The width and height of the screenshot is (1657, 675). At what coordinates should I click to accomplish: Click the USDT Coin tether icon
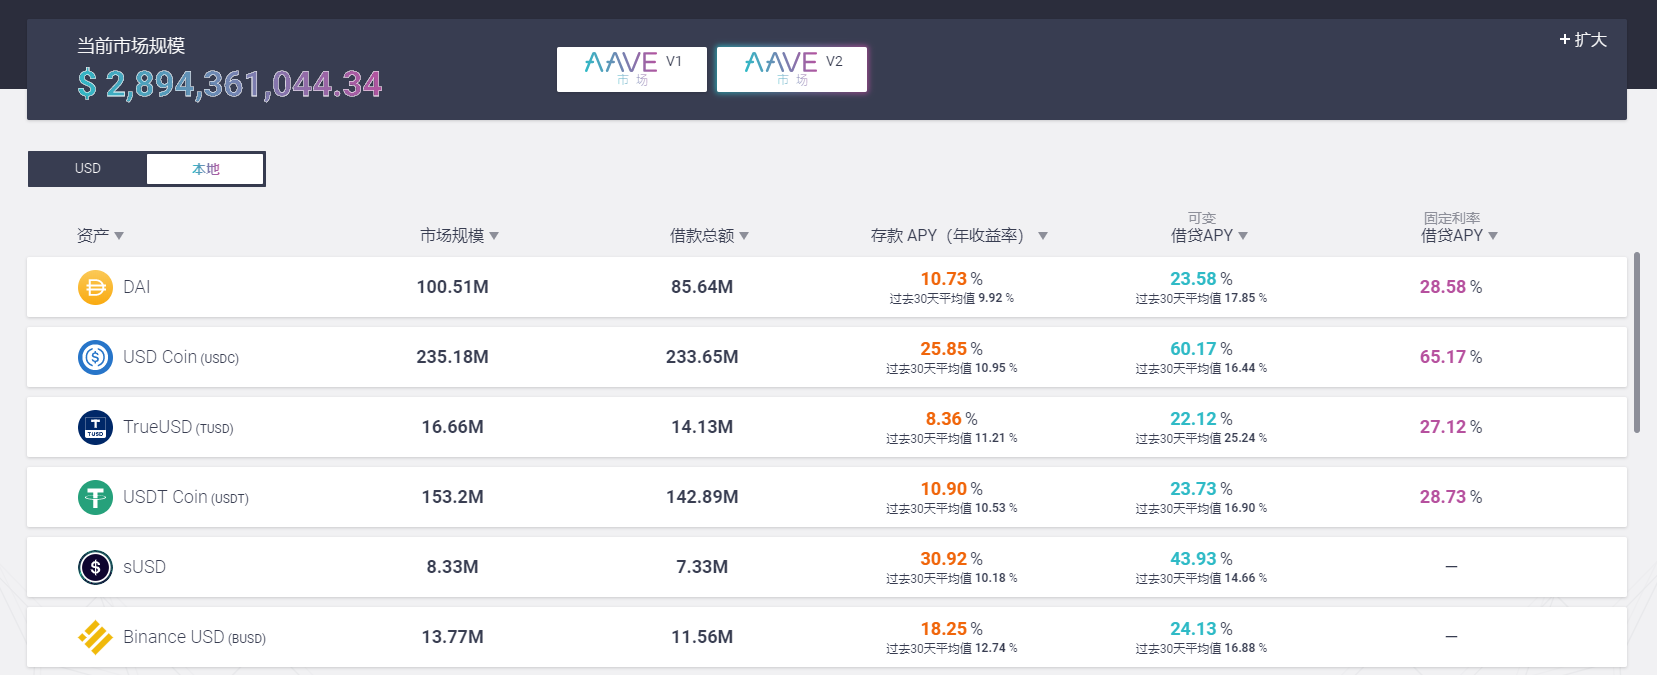(x=95, y=497)
